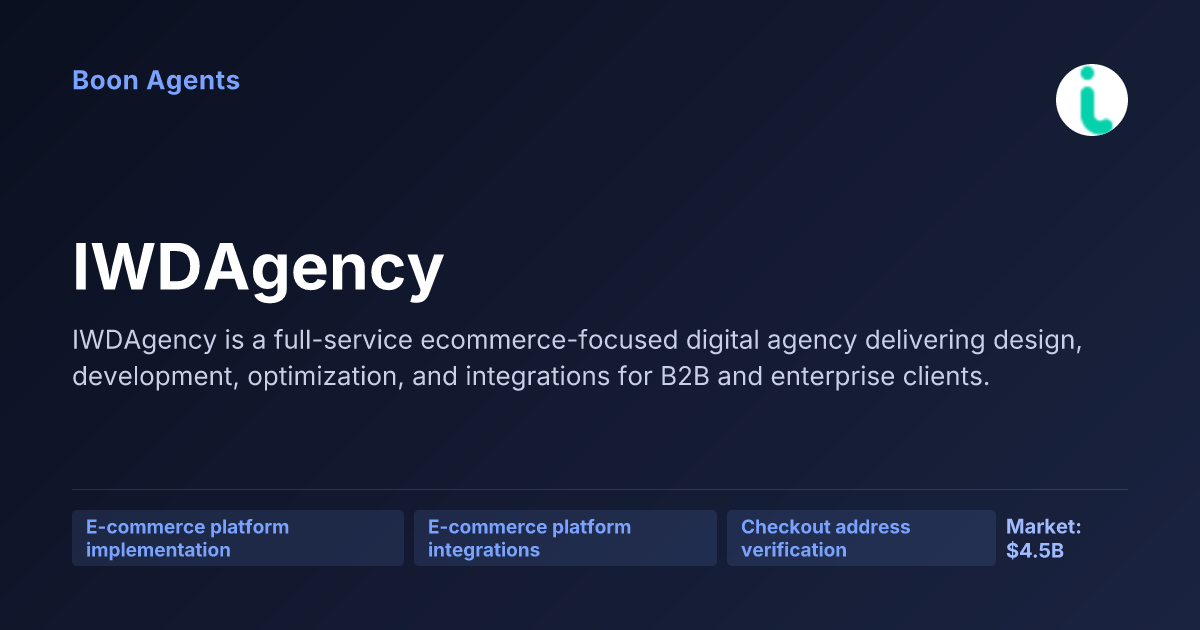Select the Checkout address verification tag
This screenshot has height=630, width=1200.
tap(861, 538)
